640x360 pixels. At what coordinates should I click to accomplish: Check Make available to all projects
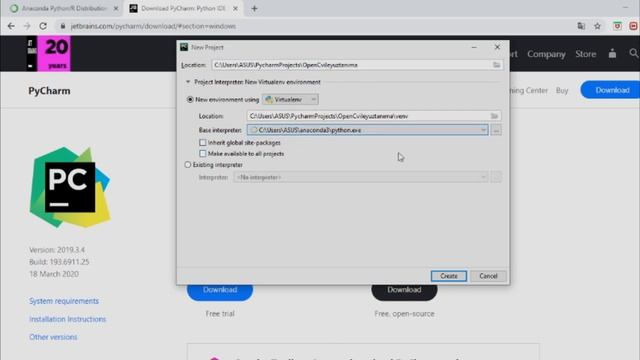[x=202, y=153]
